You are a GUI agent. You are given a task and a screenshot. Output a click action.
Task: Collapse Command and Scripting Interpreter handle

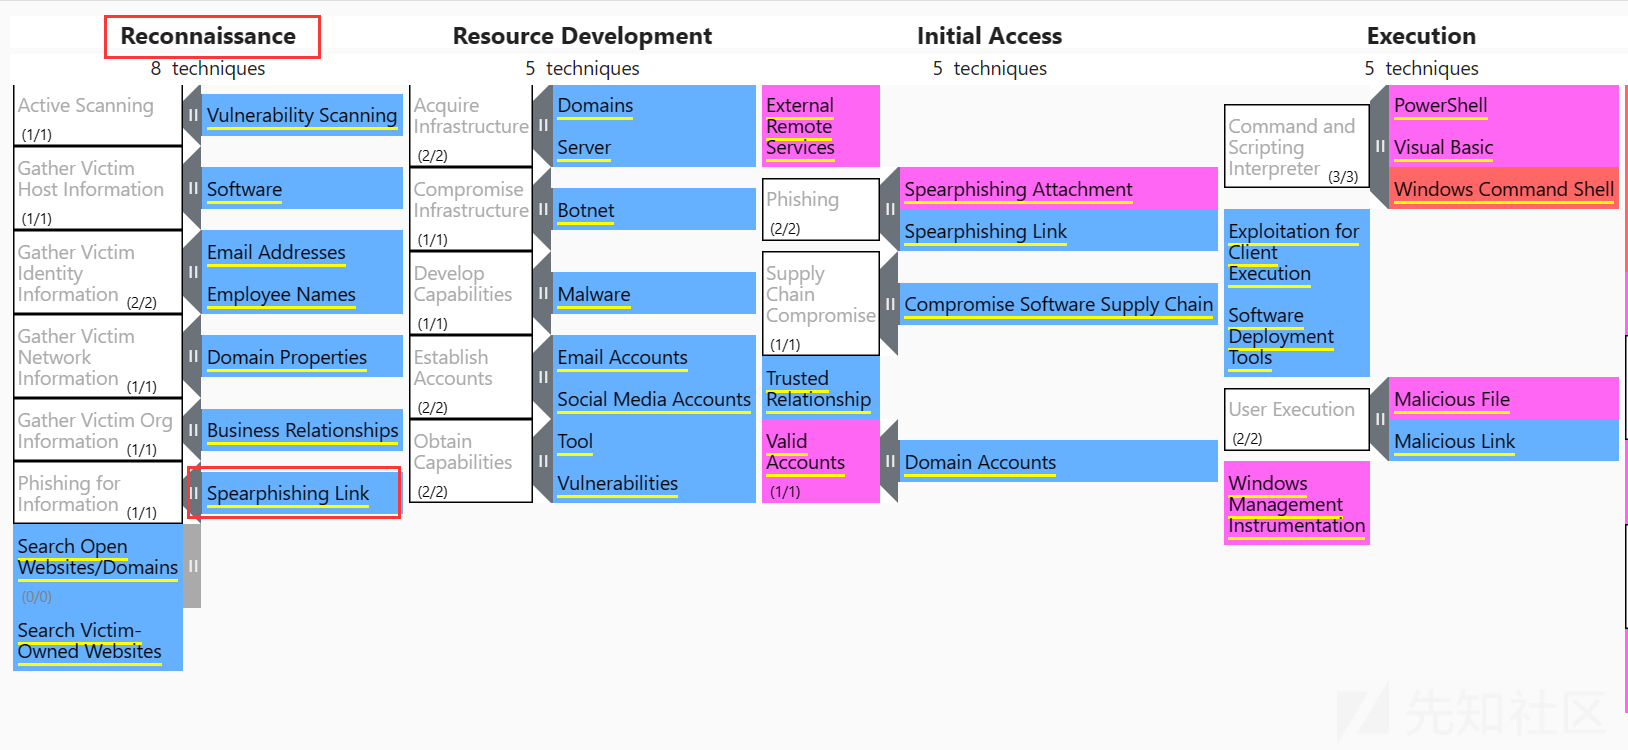1379,146
